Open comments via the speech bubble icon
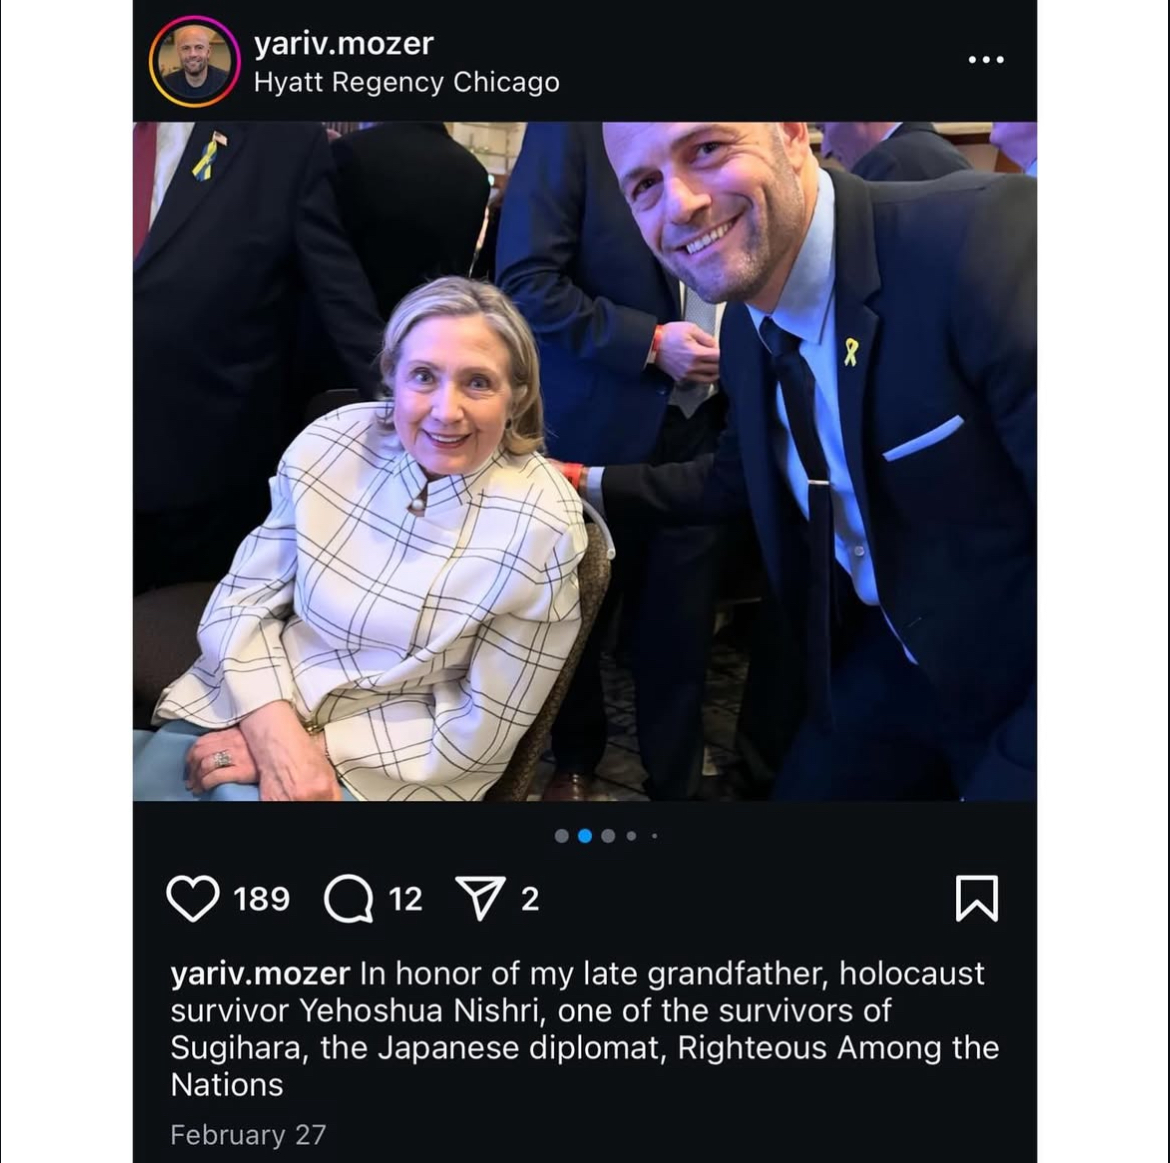 click(x=348, y=898)
